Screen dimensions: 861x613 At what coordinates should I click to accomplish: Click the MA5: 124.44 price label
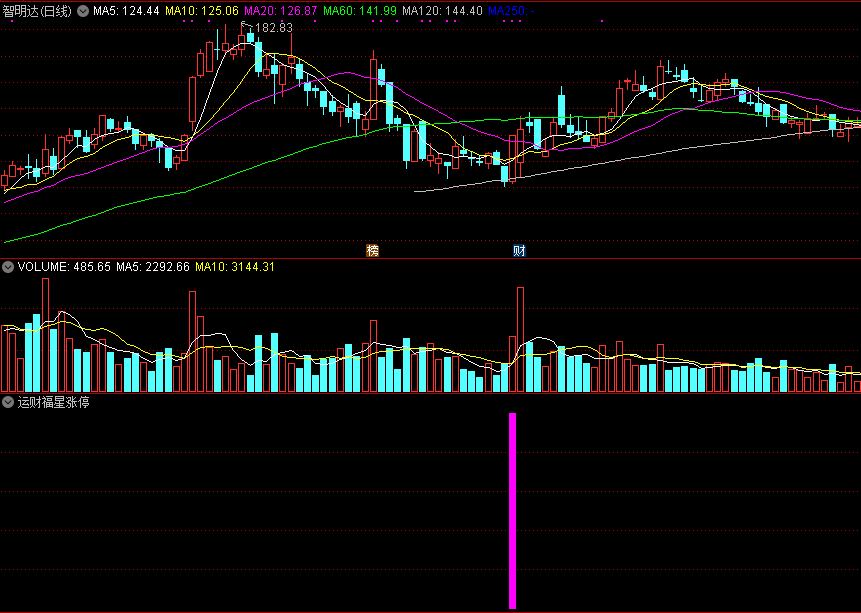pos(126,11)
